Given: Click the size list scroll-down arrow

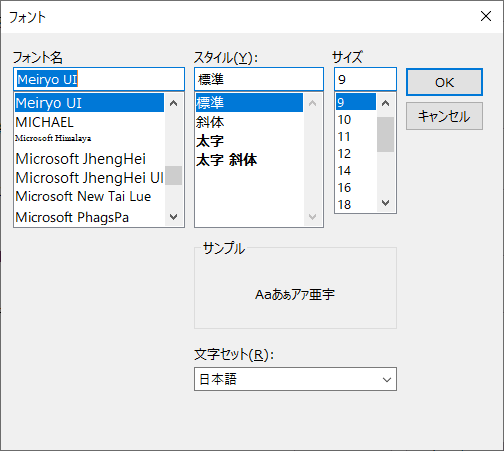Looking at the screenshot, I should click(x=386, y=203).
